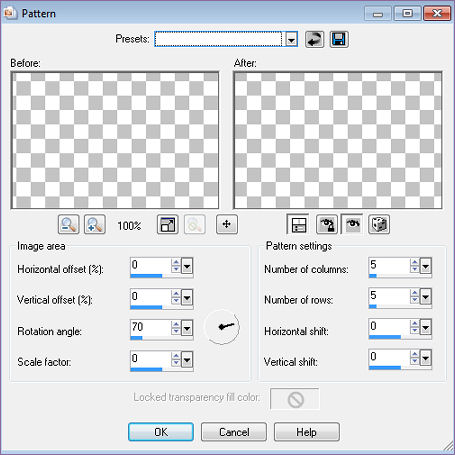Toggle the auto proof lock-eye button
Image resolution: width=455 pixels, height=455 pixels.
(326, 224)
